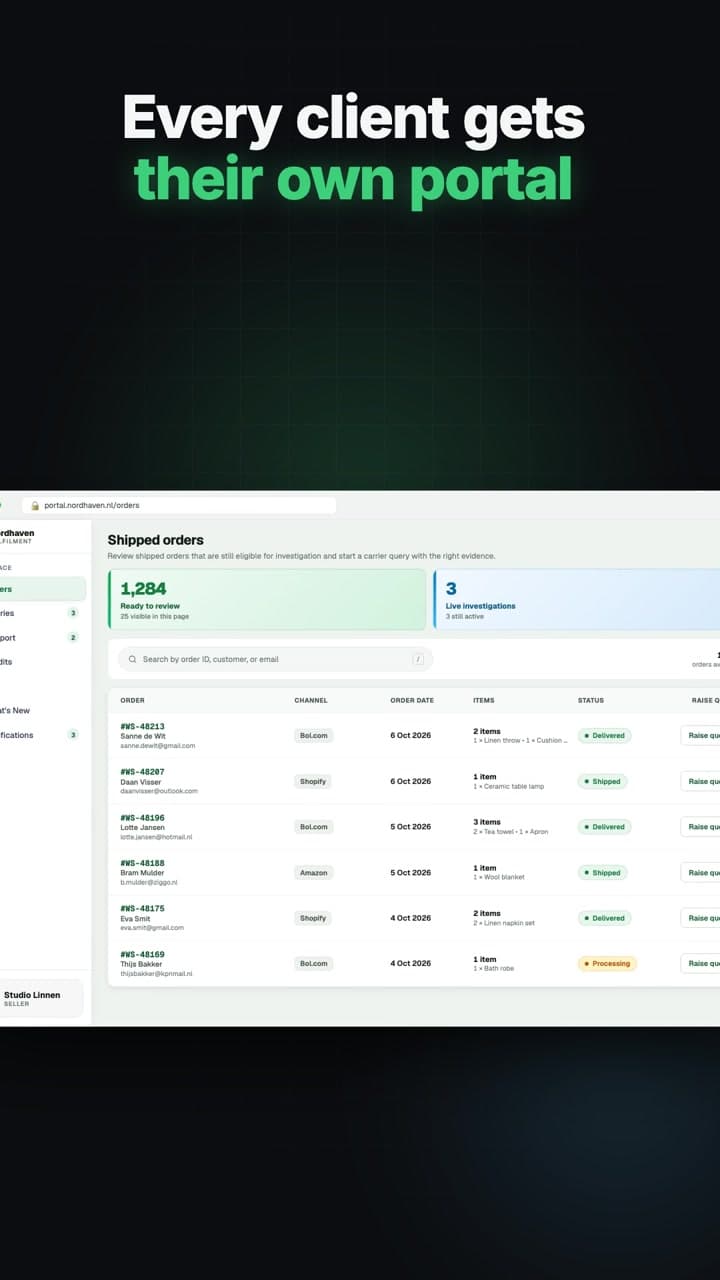The width and height of the screenshot is (720, 1280).
Task: Focus the order ID, customer, or email search field
Action: pyautogui.click(x=275, y=659)
